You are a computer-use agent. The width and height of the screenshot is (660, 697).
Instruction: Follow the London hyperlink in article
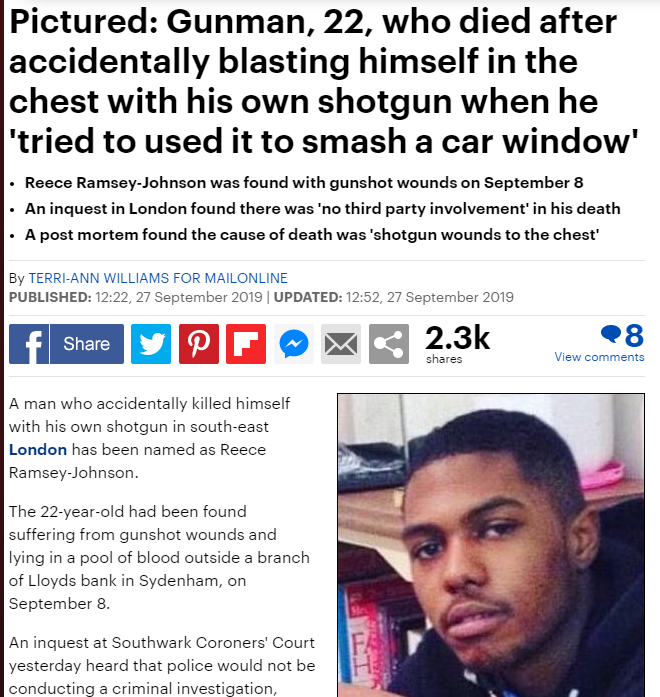click(x=38, y=450)
